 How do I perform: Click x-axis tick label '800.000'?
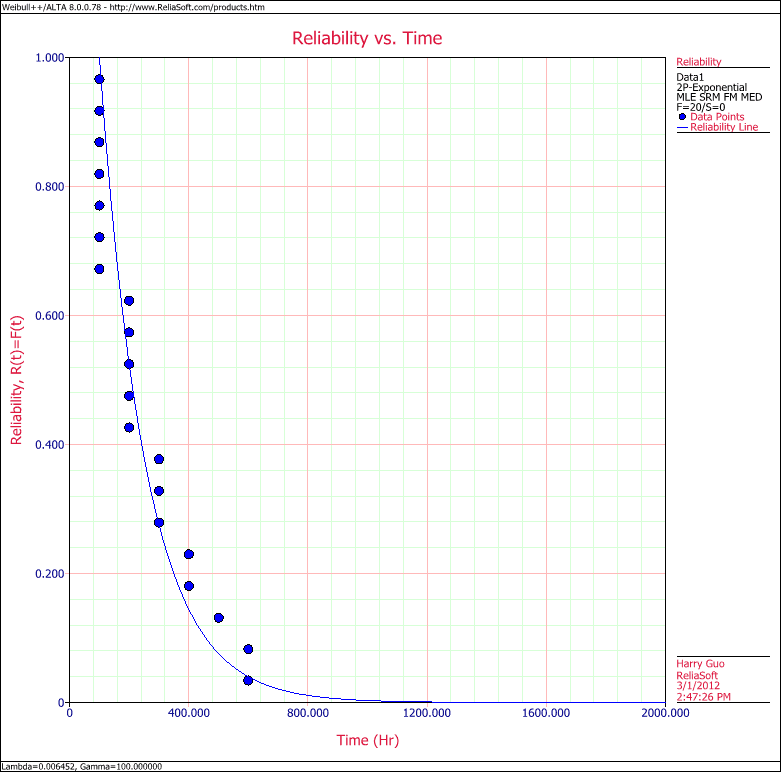(x=308, y=713)
